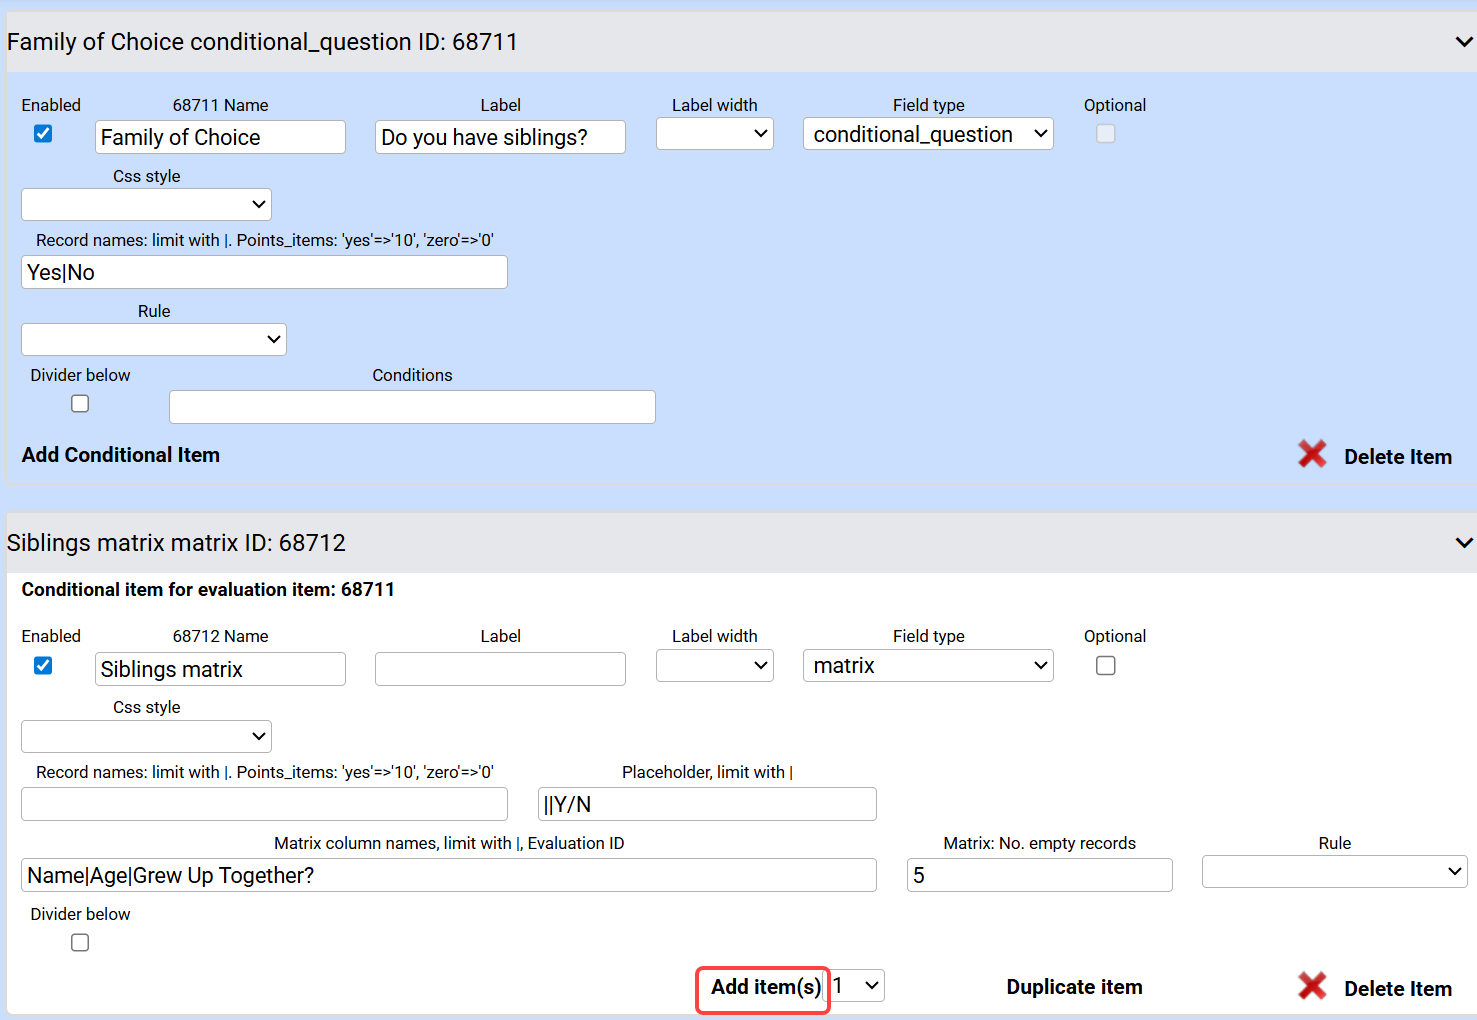Click red X icon in Family of Choice section
1477x1020 pixels.
(x=1312, y=455)
